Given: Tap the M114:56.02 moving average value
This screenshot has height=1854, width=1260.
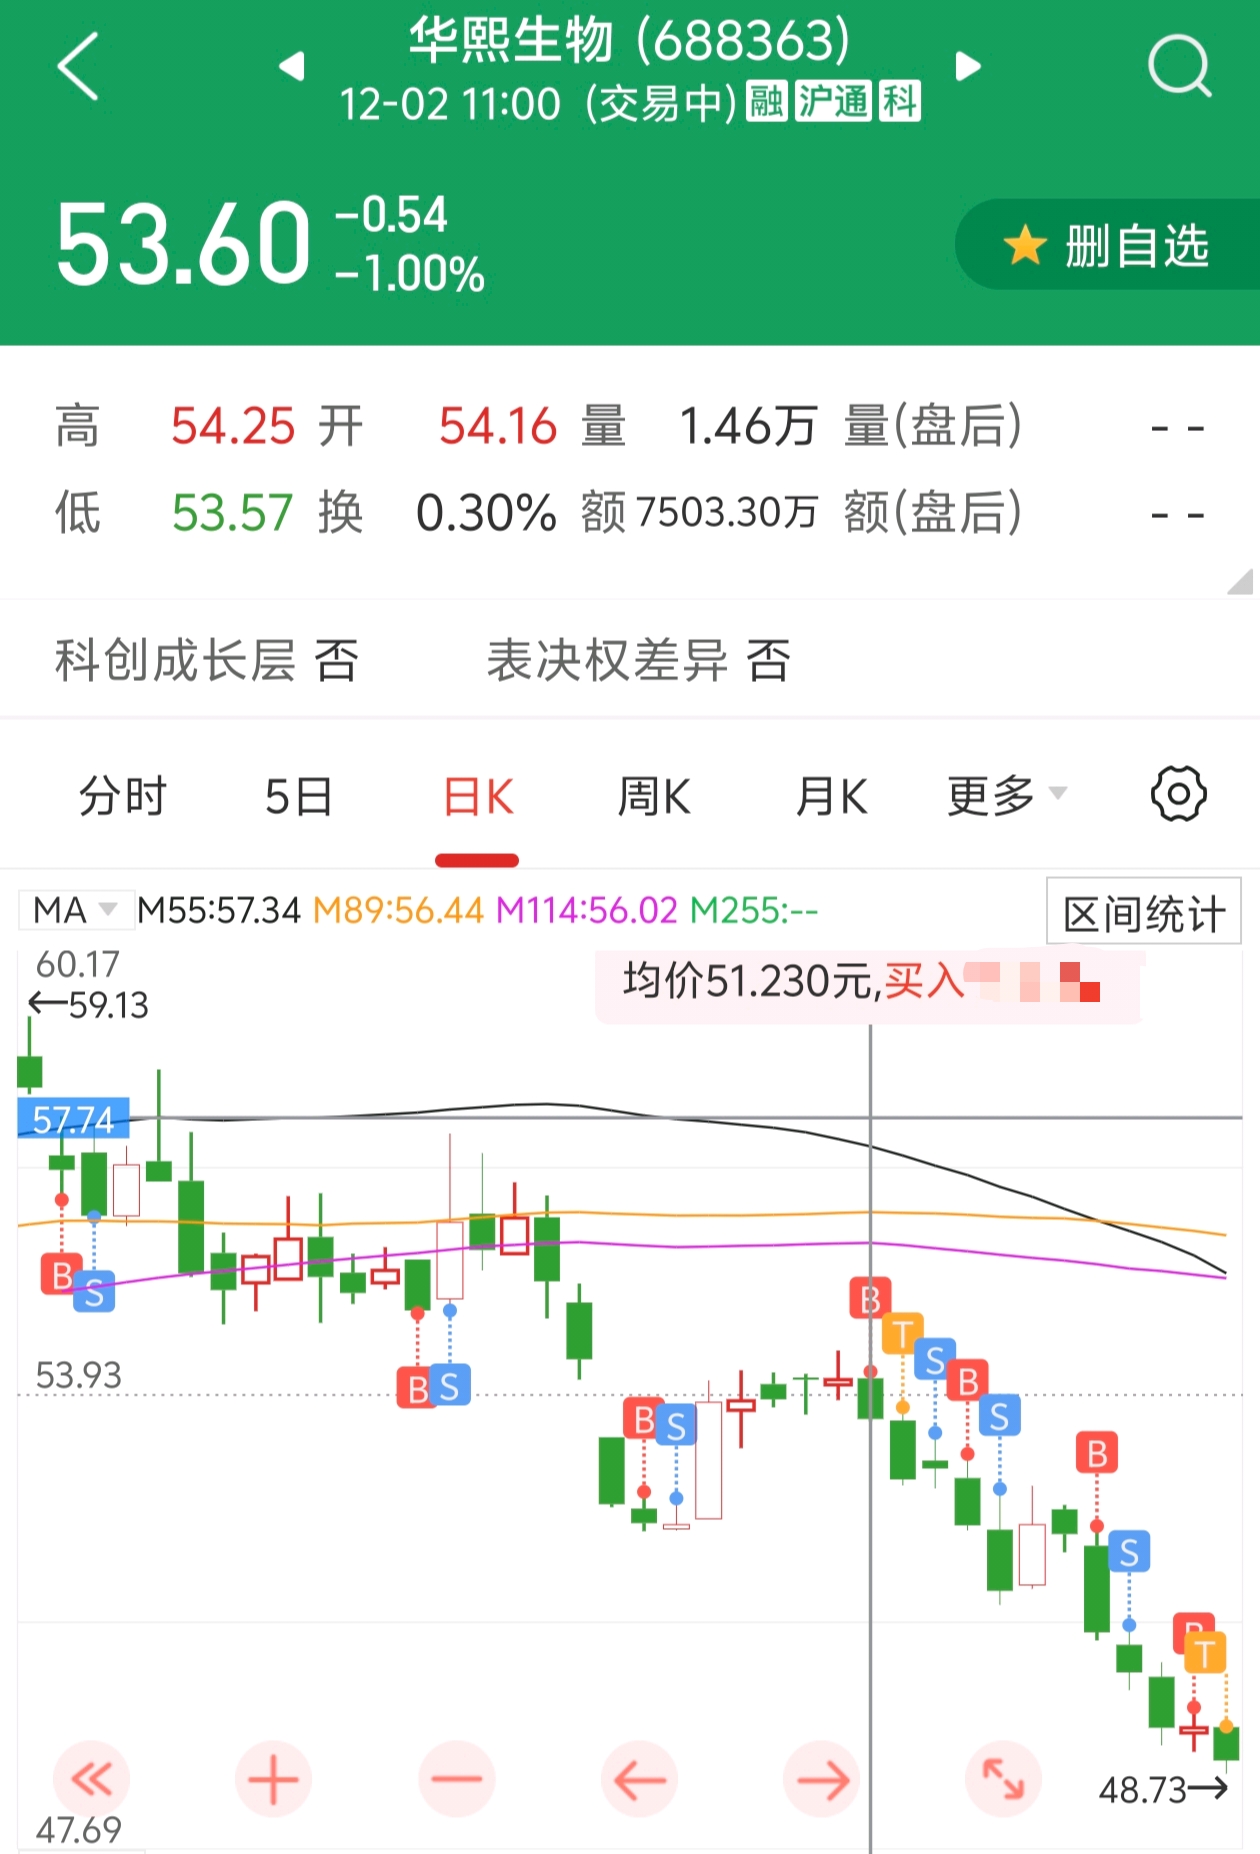Looking at the screenshot, I should pos(587,910).
